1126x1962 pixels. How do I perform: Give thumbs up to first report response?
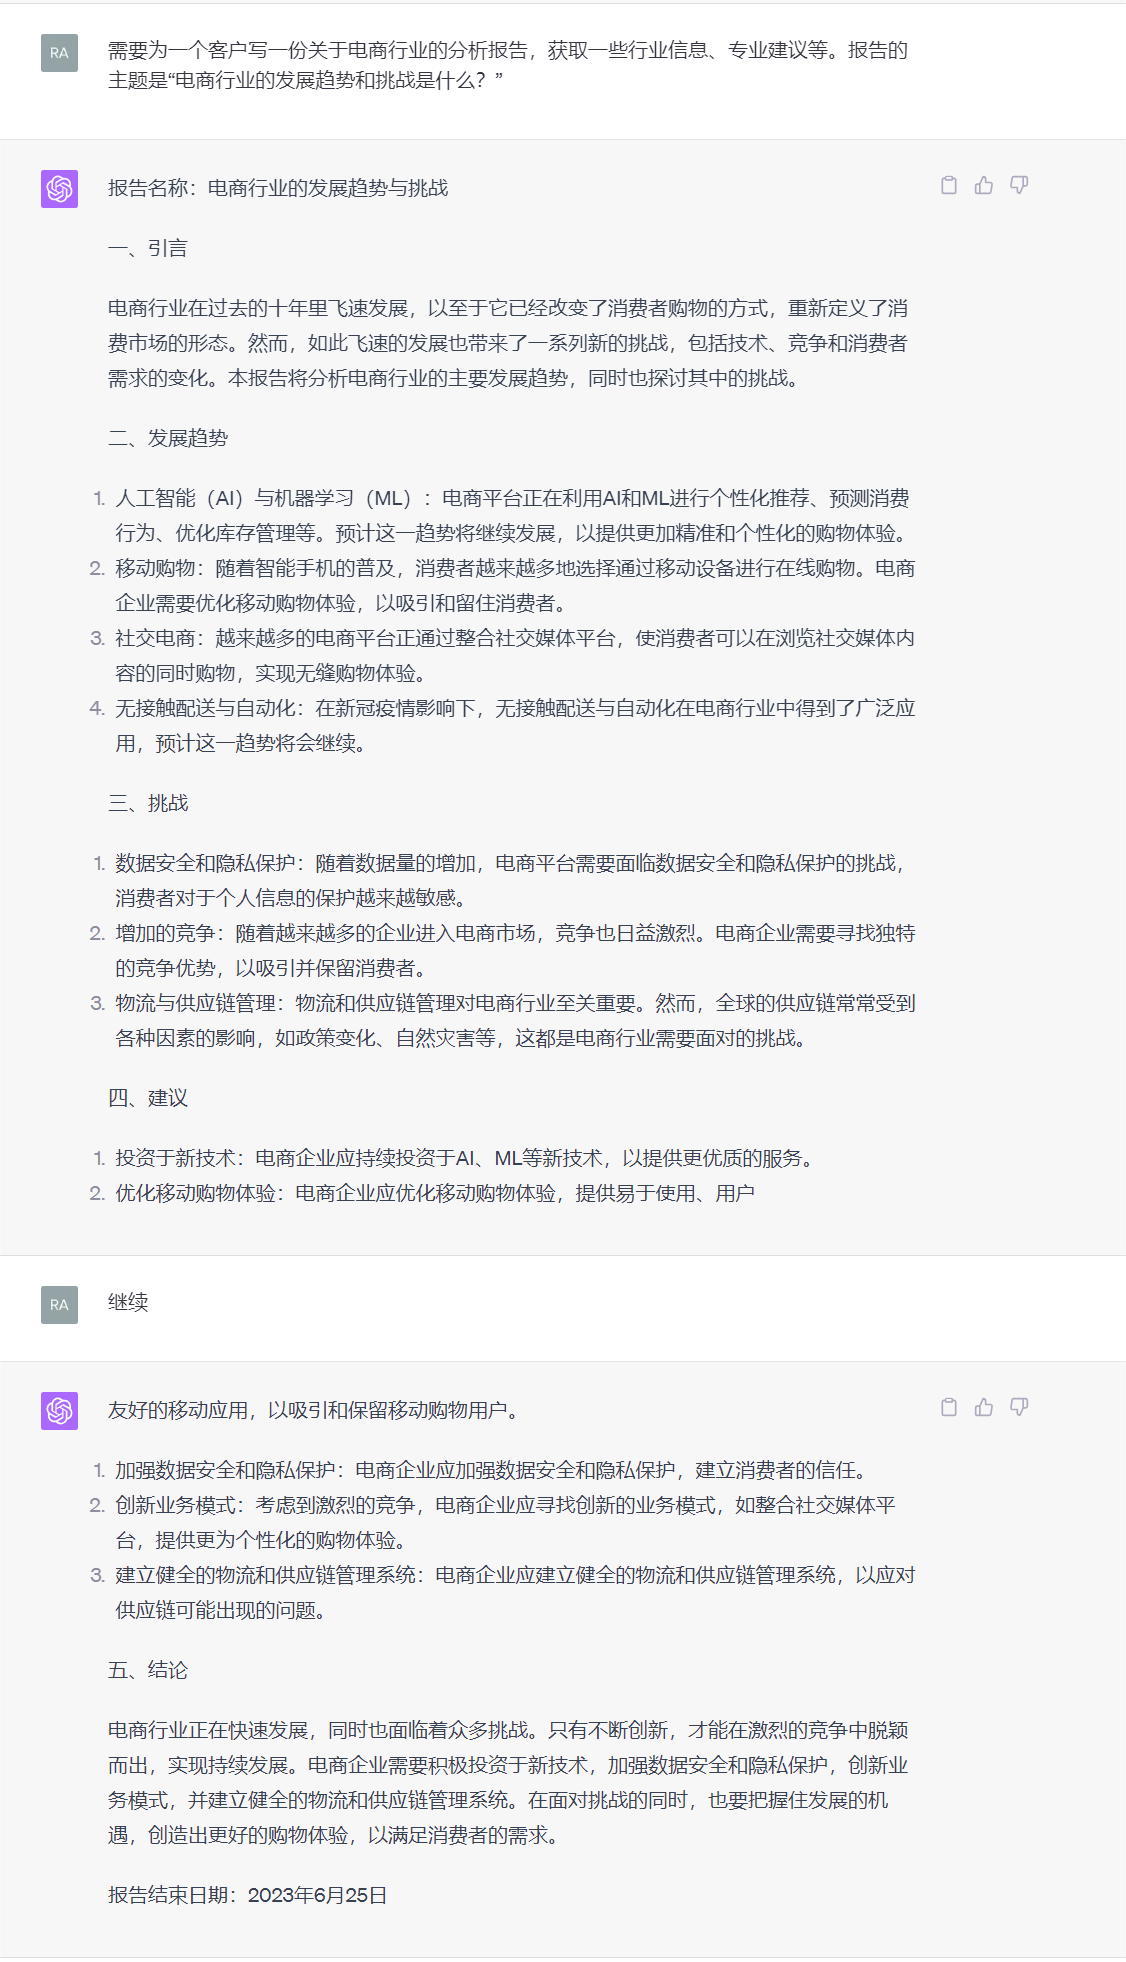(984, 185)
